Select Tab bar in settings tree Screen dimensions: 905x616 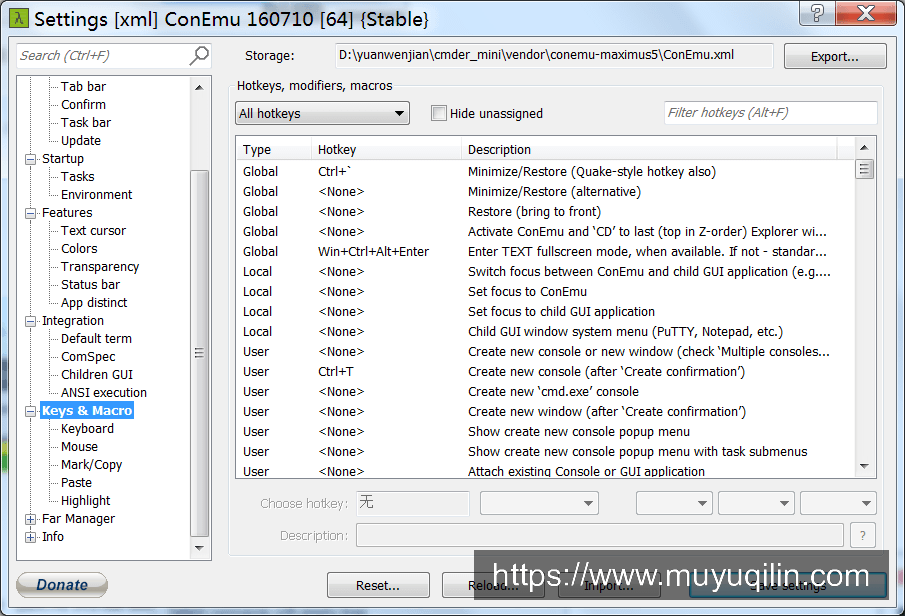pos(83,87)
